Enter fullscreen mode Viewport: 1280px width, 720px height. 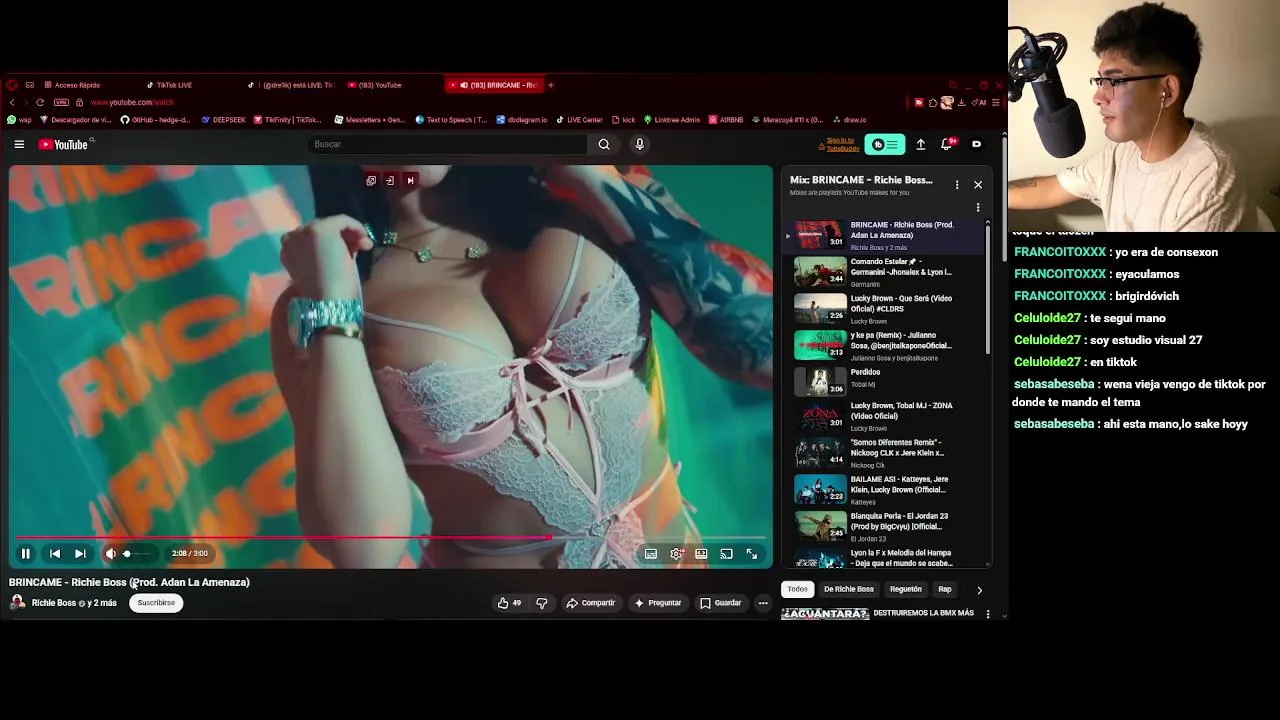click(x=752, y=553)
